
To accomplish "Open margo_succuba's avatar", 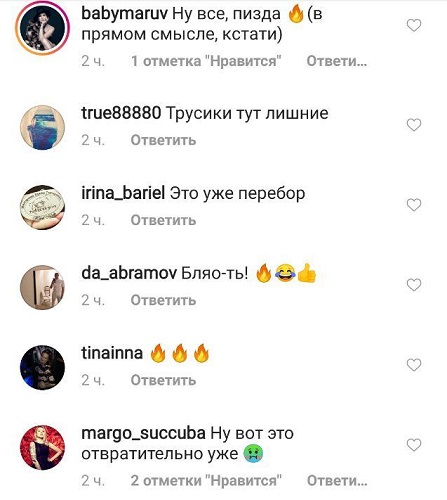I will [42, 447].
